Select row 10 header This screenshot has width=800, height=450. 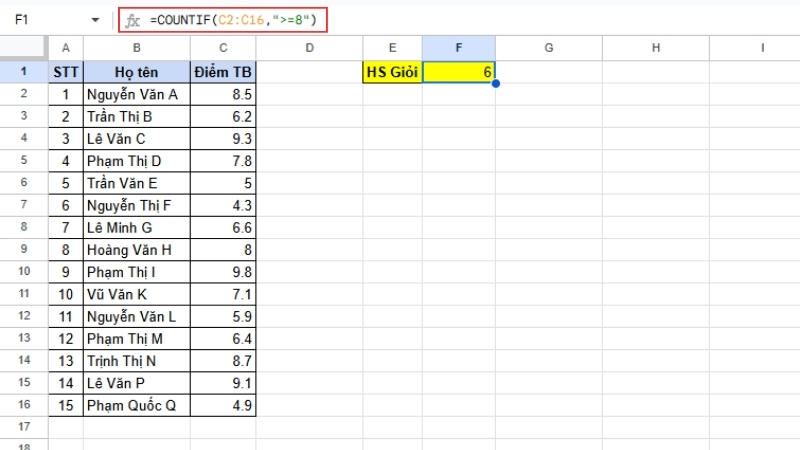click(24, 271)
